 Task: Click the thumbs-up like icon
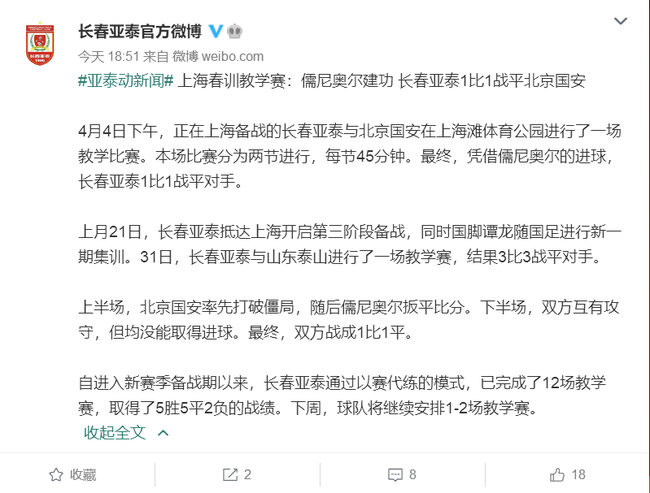tap(557, 474)
